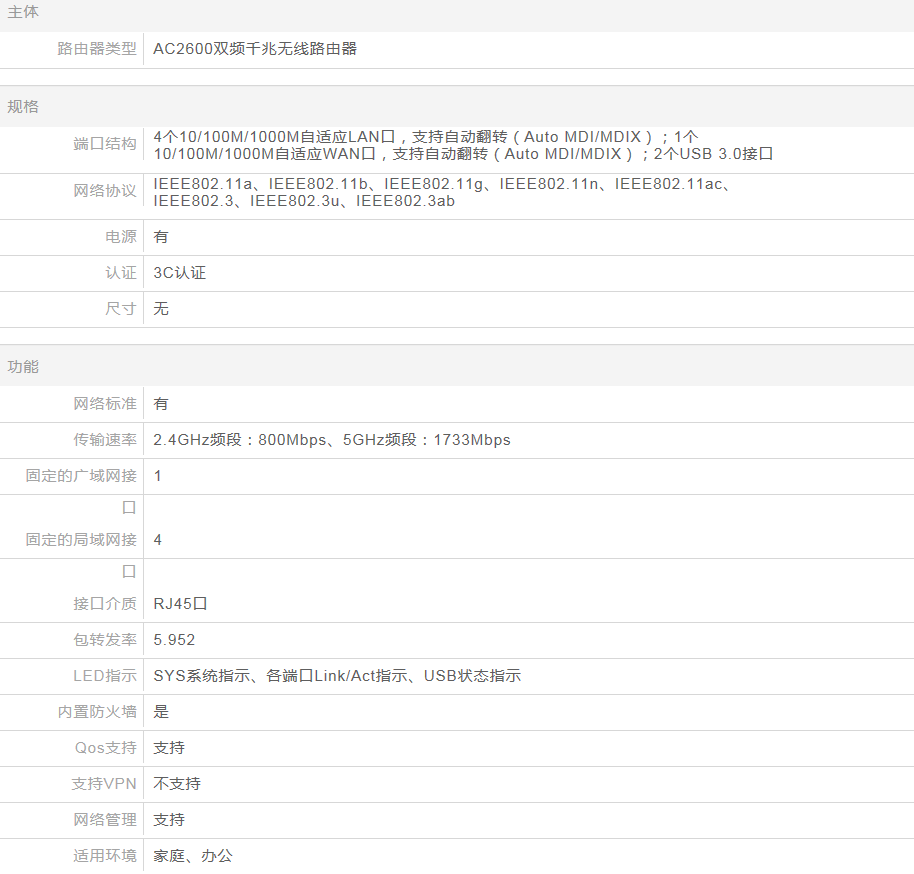Select the RJ45口 interface value
The height and width of the screenshot is (874, 914).
coord(180,604)
